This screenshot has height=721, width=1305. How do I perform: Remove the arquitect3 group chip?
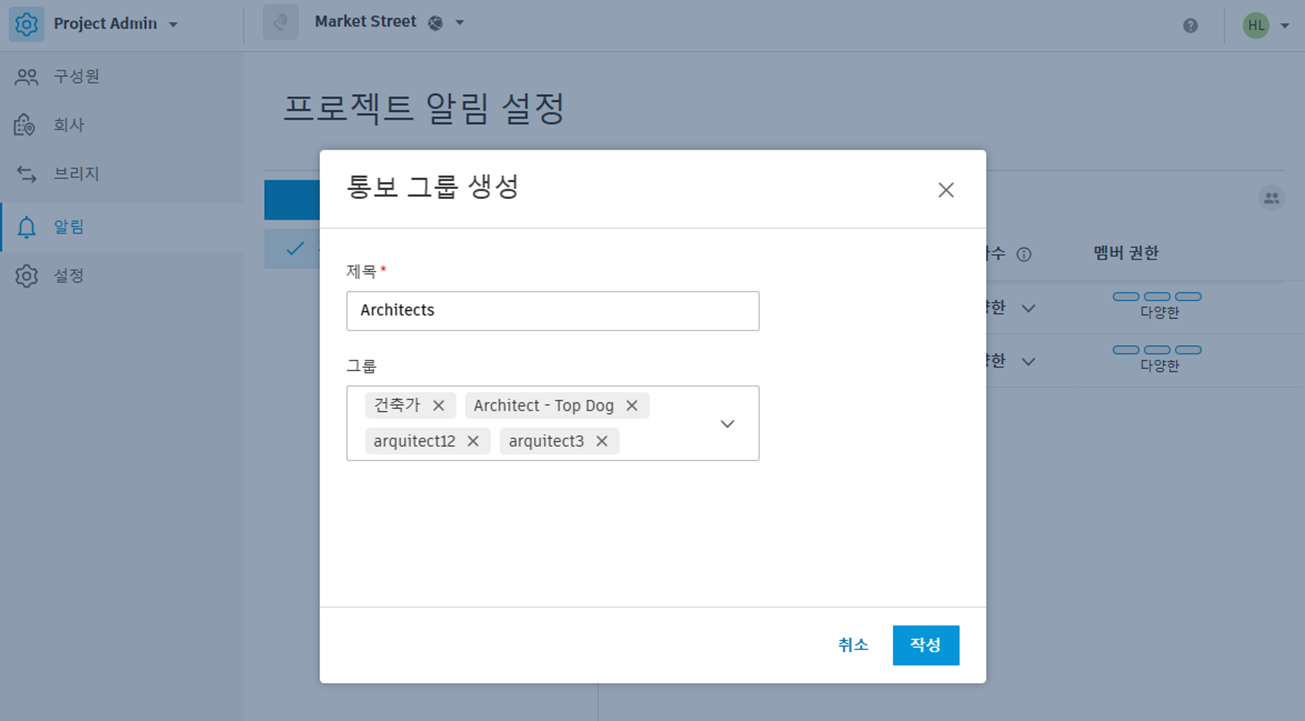click(601, 440)
